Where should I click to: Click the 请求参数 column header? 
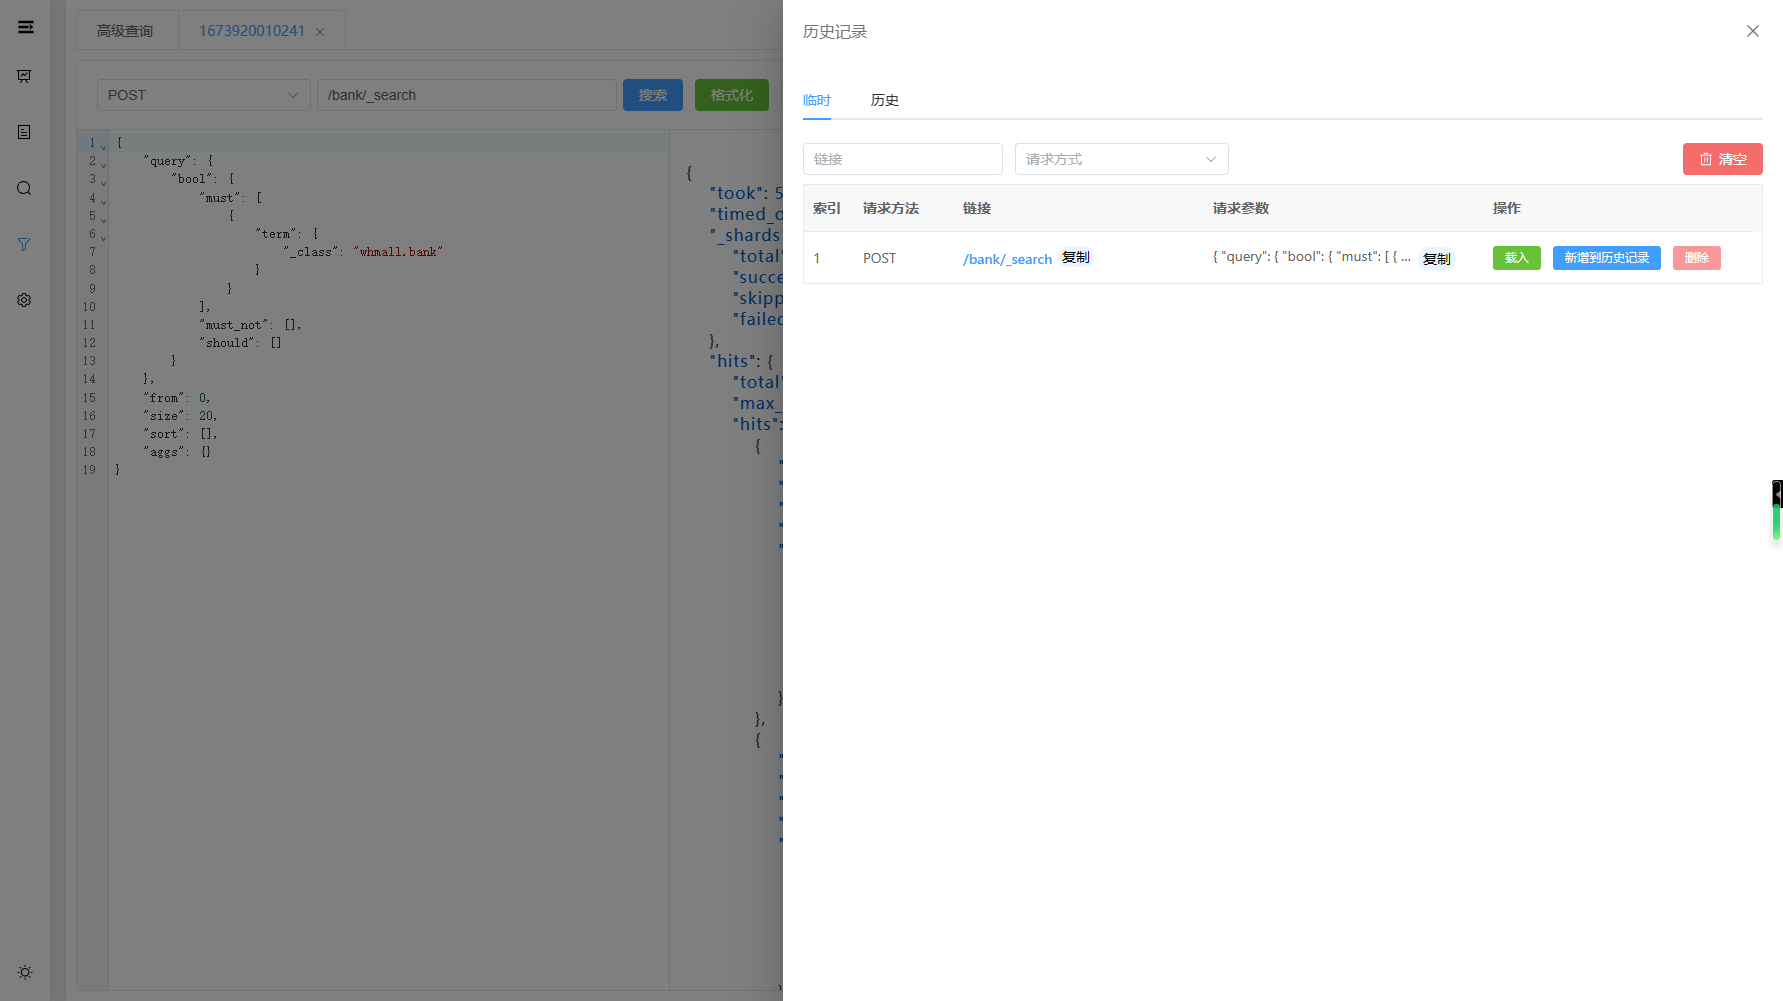pyautogui.click(x=1241, y=208)
